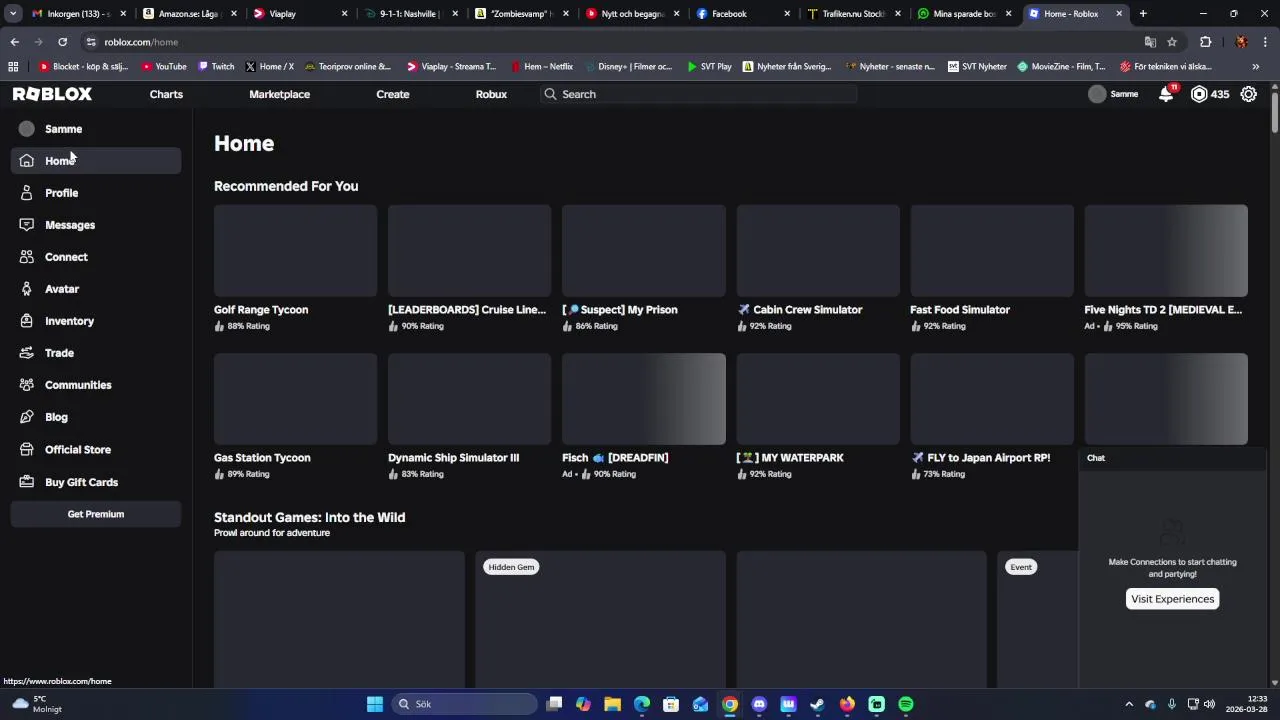Open the Cabin Crew Simulator game thumbnail
The height and width of the screenshot is (720, 1280).
click(x=818, y=250)
